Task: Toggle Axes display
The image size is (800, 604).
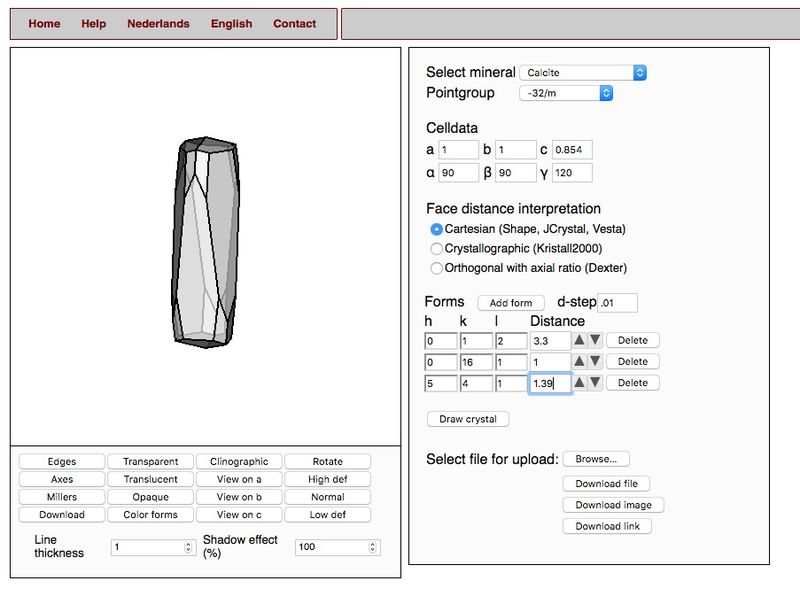Action: click(62, 479)
